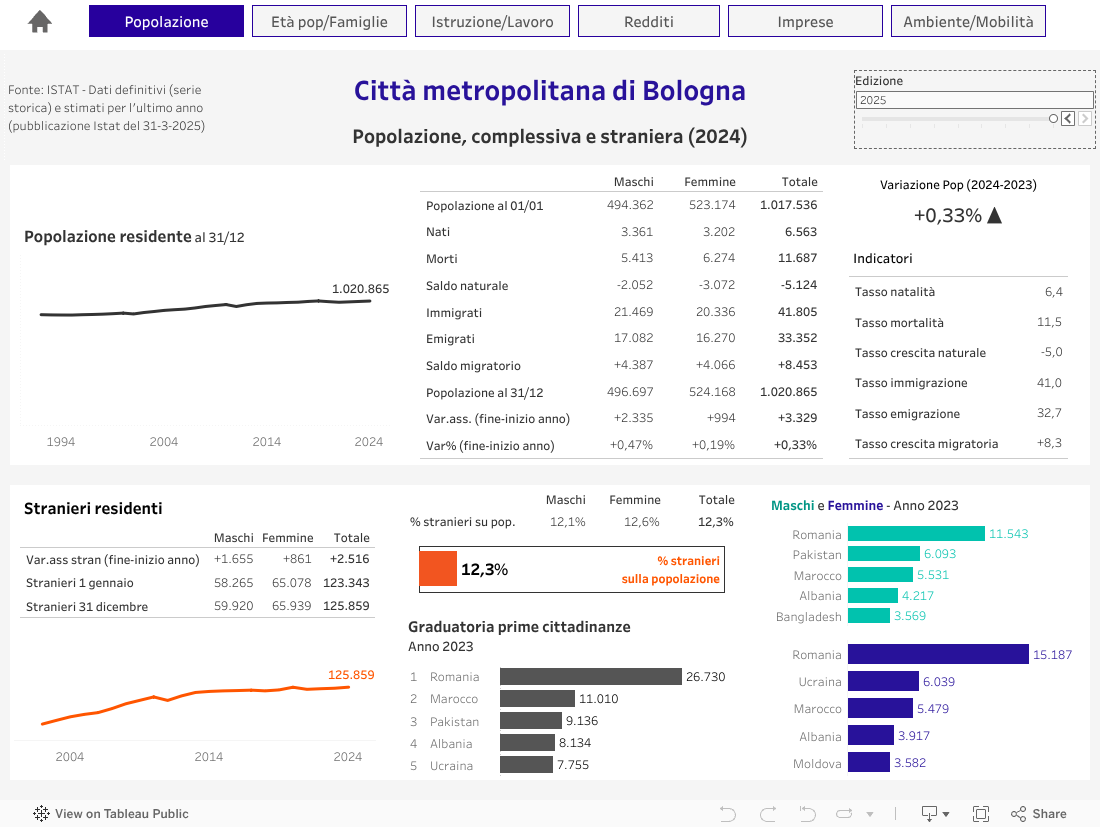
Task: Click the Tableau logo icon at bottom left
Action: [x=42, y=814]
